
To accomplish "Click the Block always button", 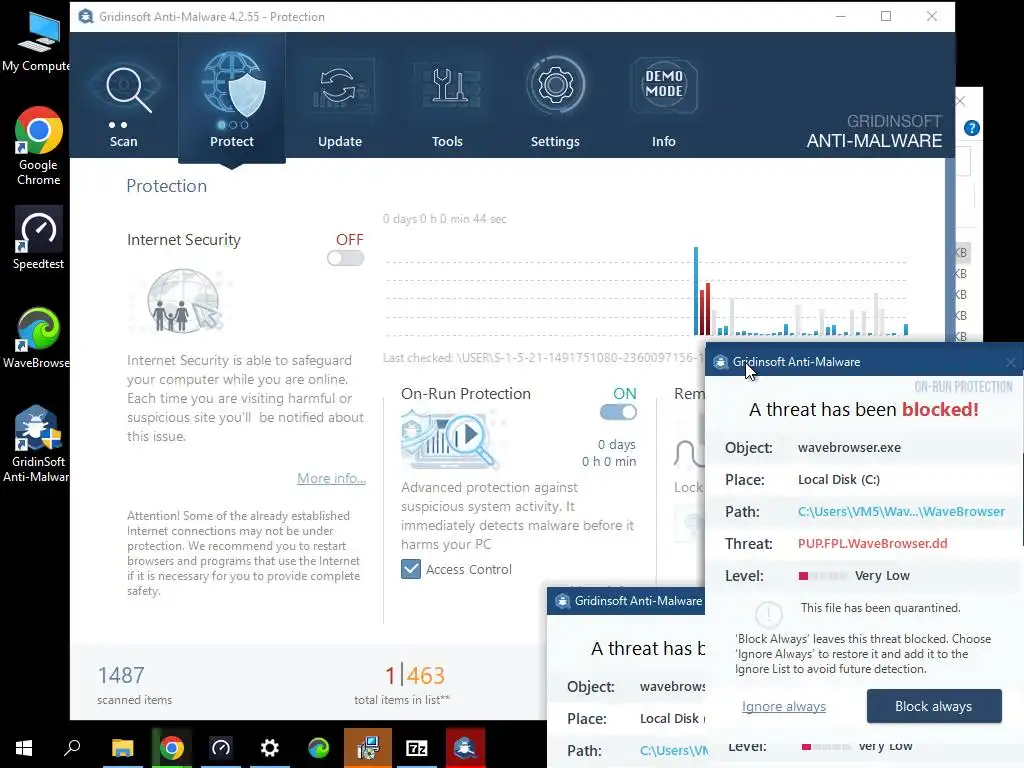I will pyautogui.click(x=934, y=706).
